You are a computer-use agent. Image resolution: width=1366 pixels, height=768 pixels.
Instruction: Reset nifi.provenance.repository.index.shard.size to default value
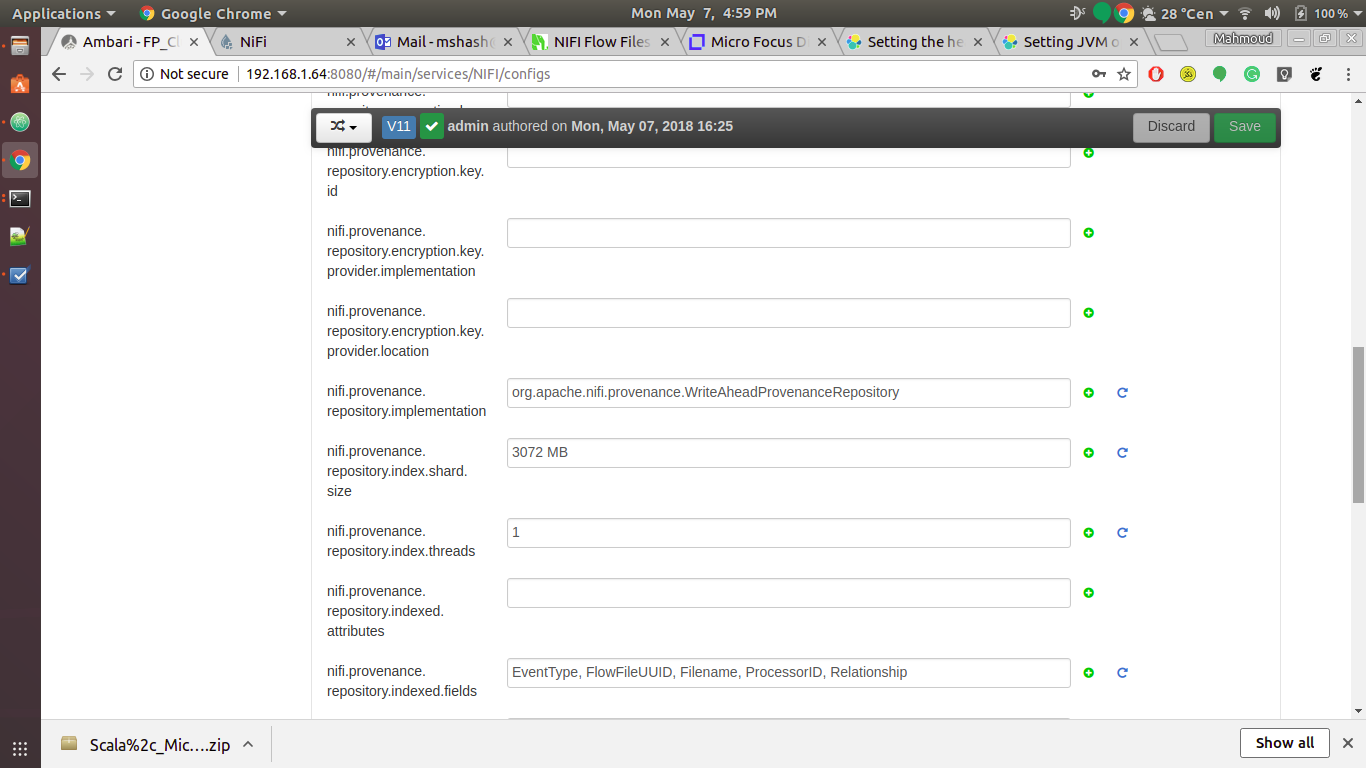click(1121, 453)
